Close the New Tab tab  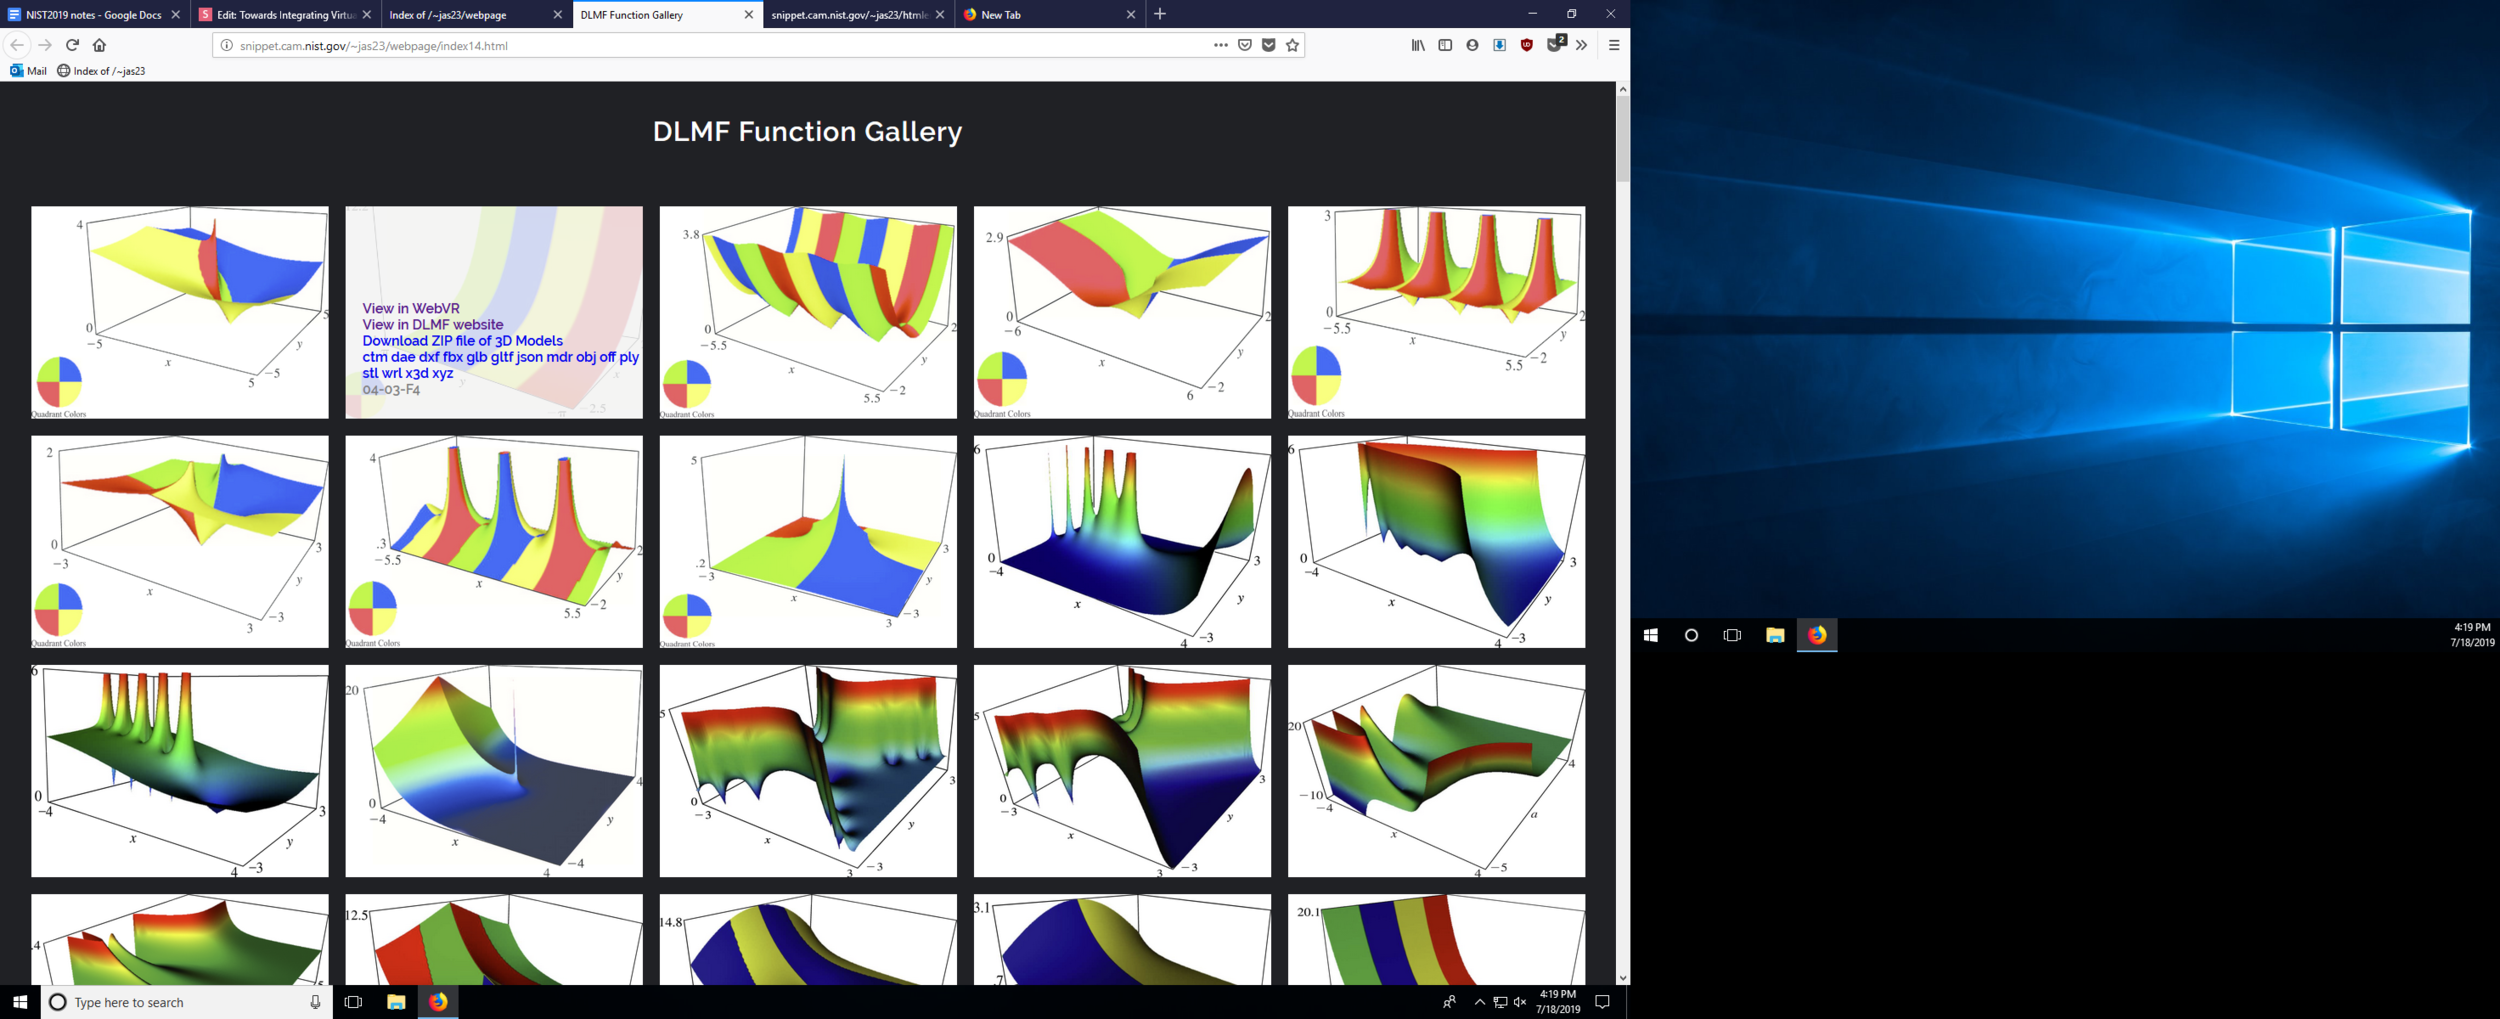(1131, 14)
